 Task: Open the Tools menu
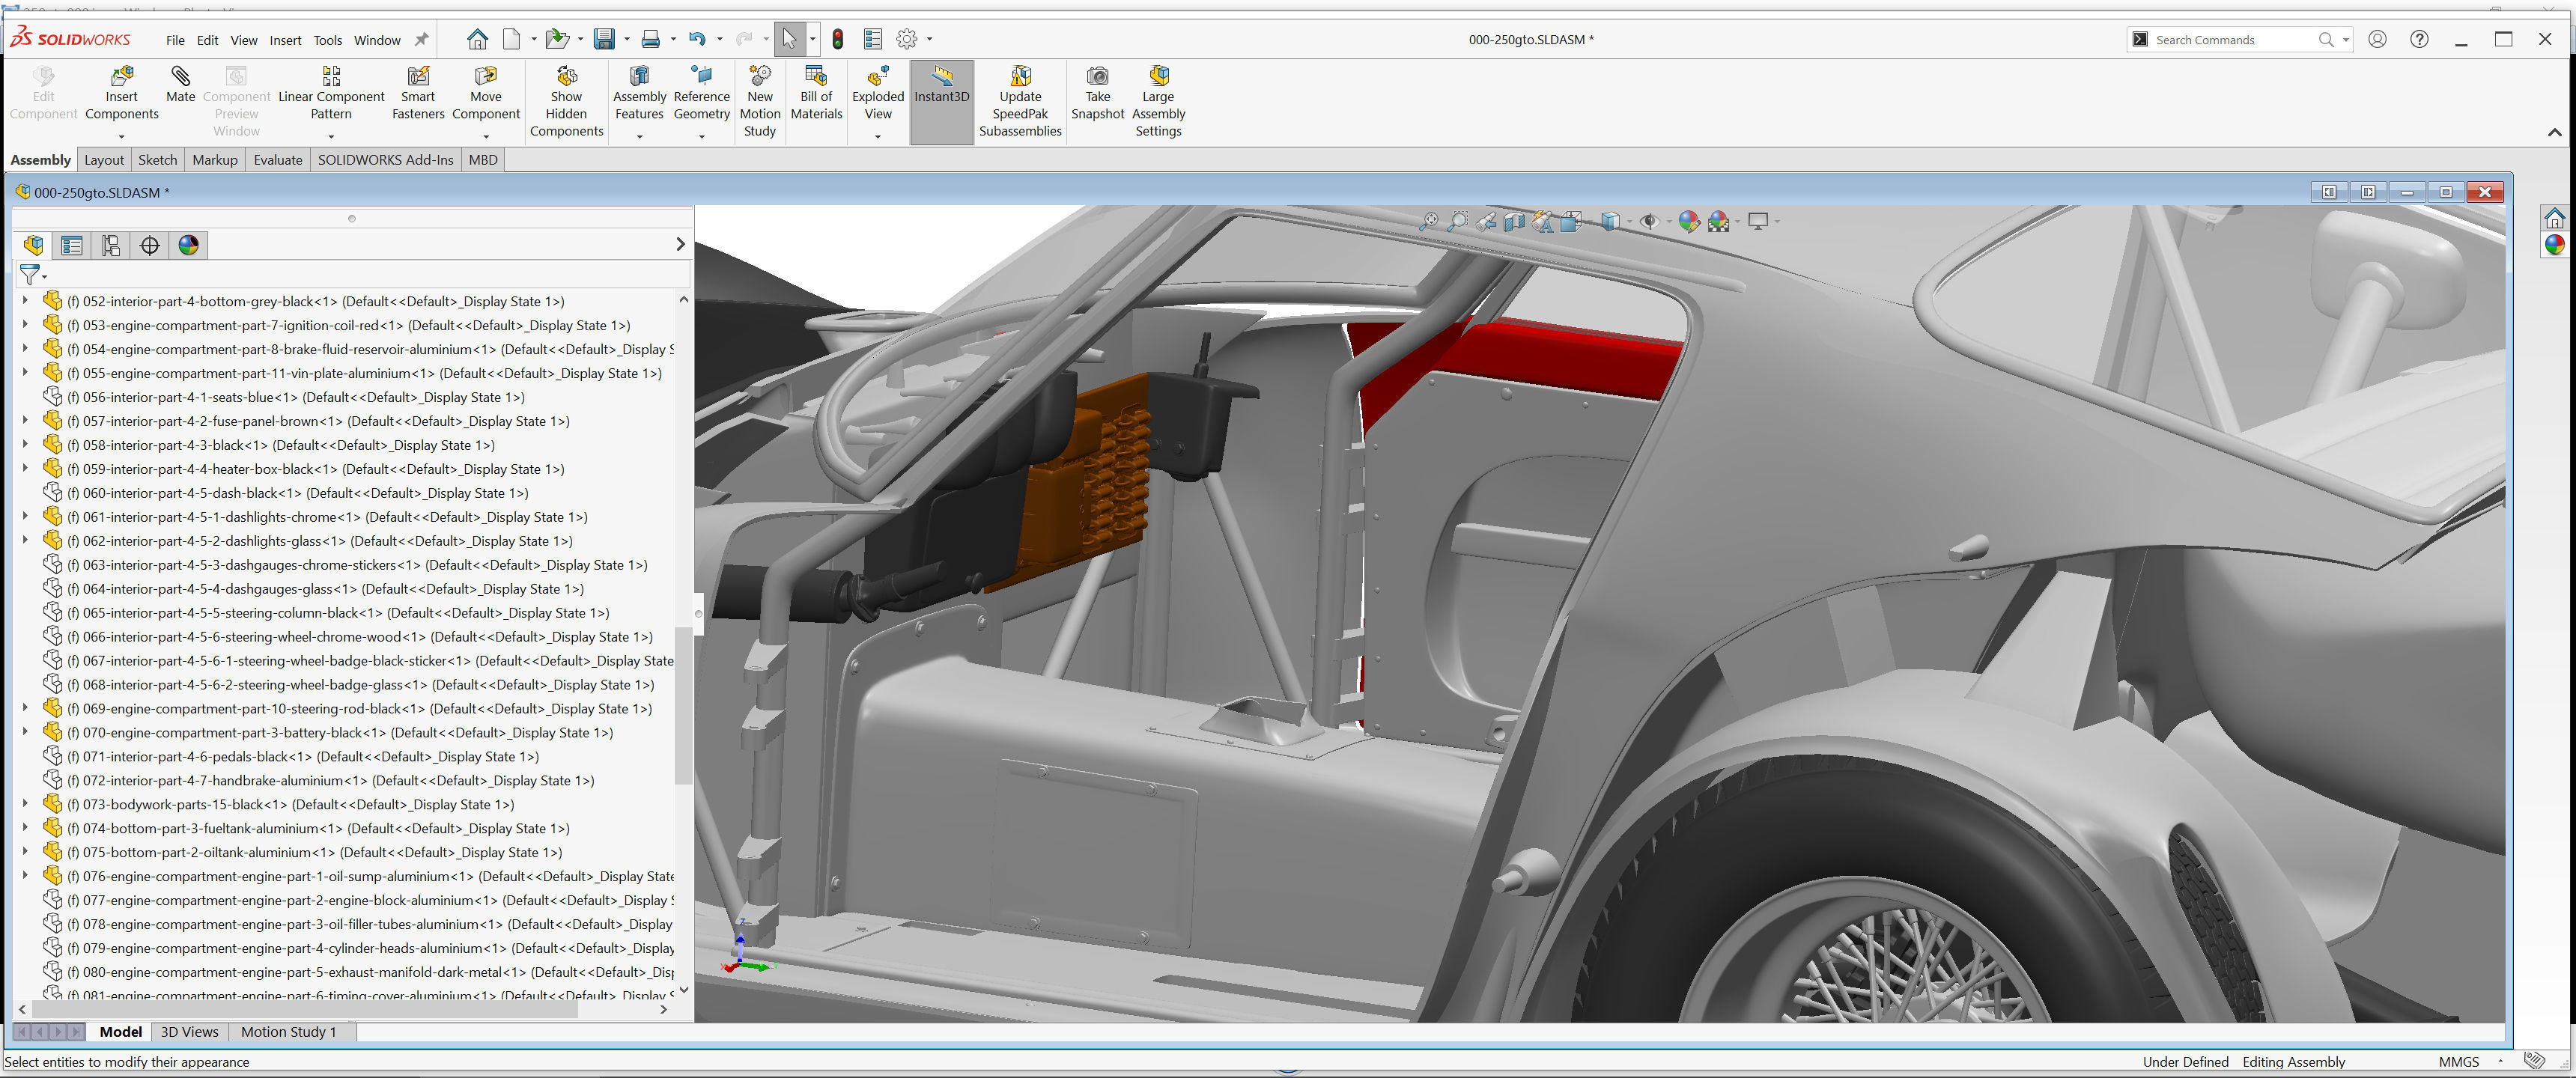click(x=327, y=40)
